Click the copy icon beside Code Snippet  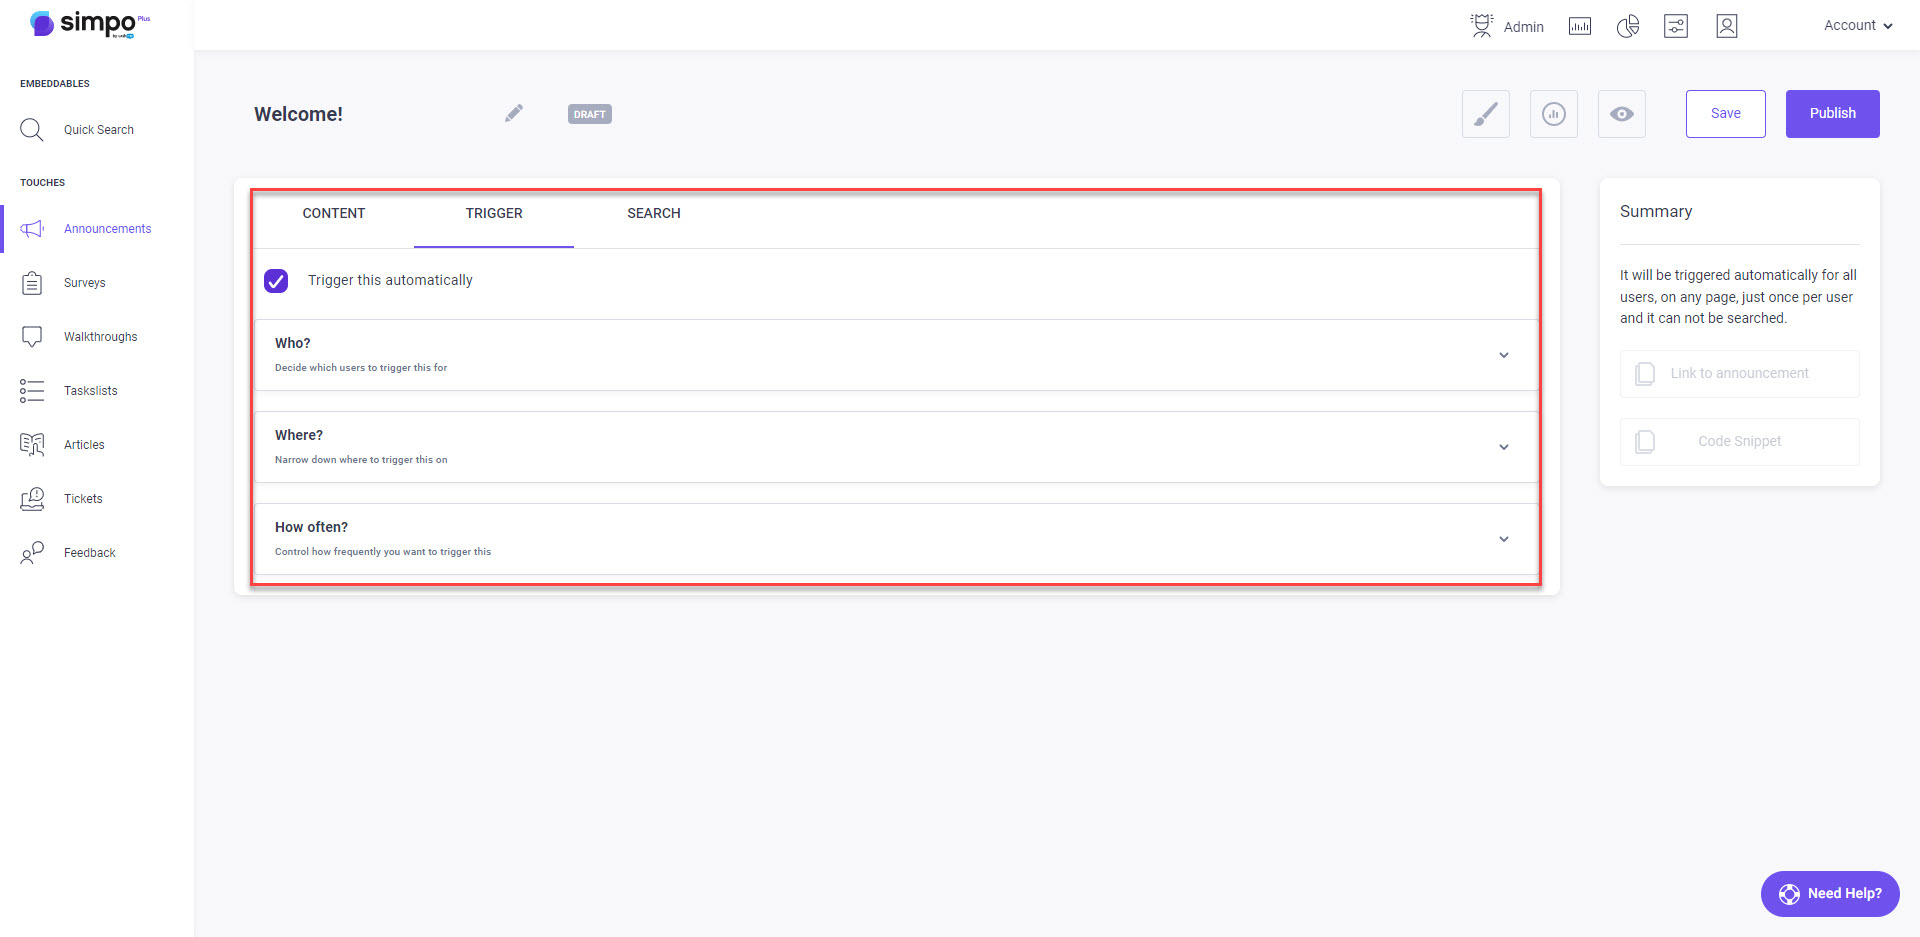[x=1645, y=442]
